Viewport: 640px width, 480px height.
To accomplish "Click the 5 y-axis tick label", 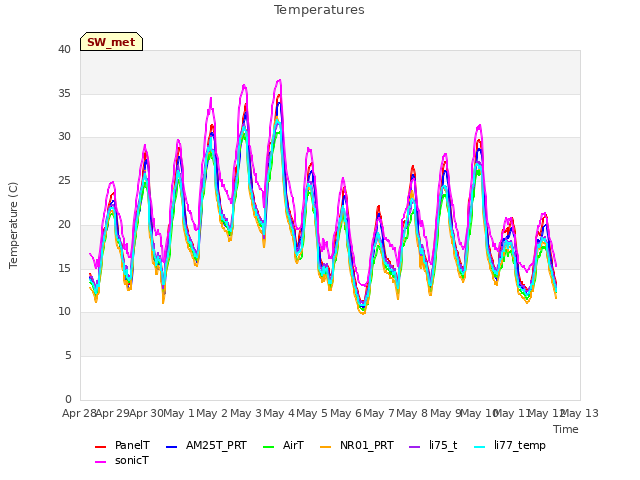I will click(x=68, y=356).
